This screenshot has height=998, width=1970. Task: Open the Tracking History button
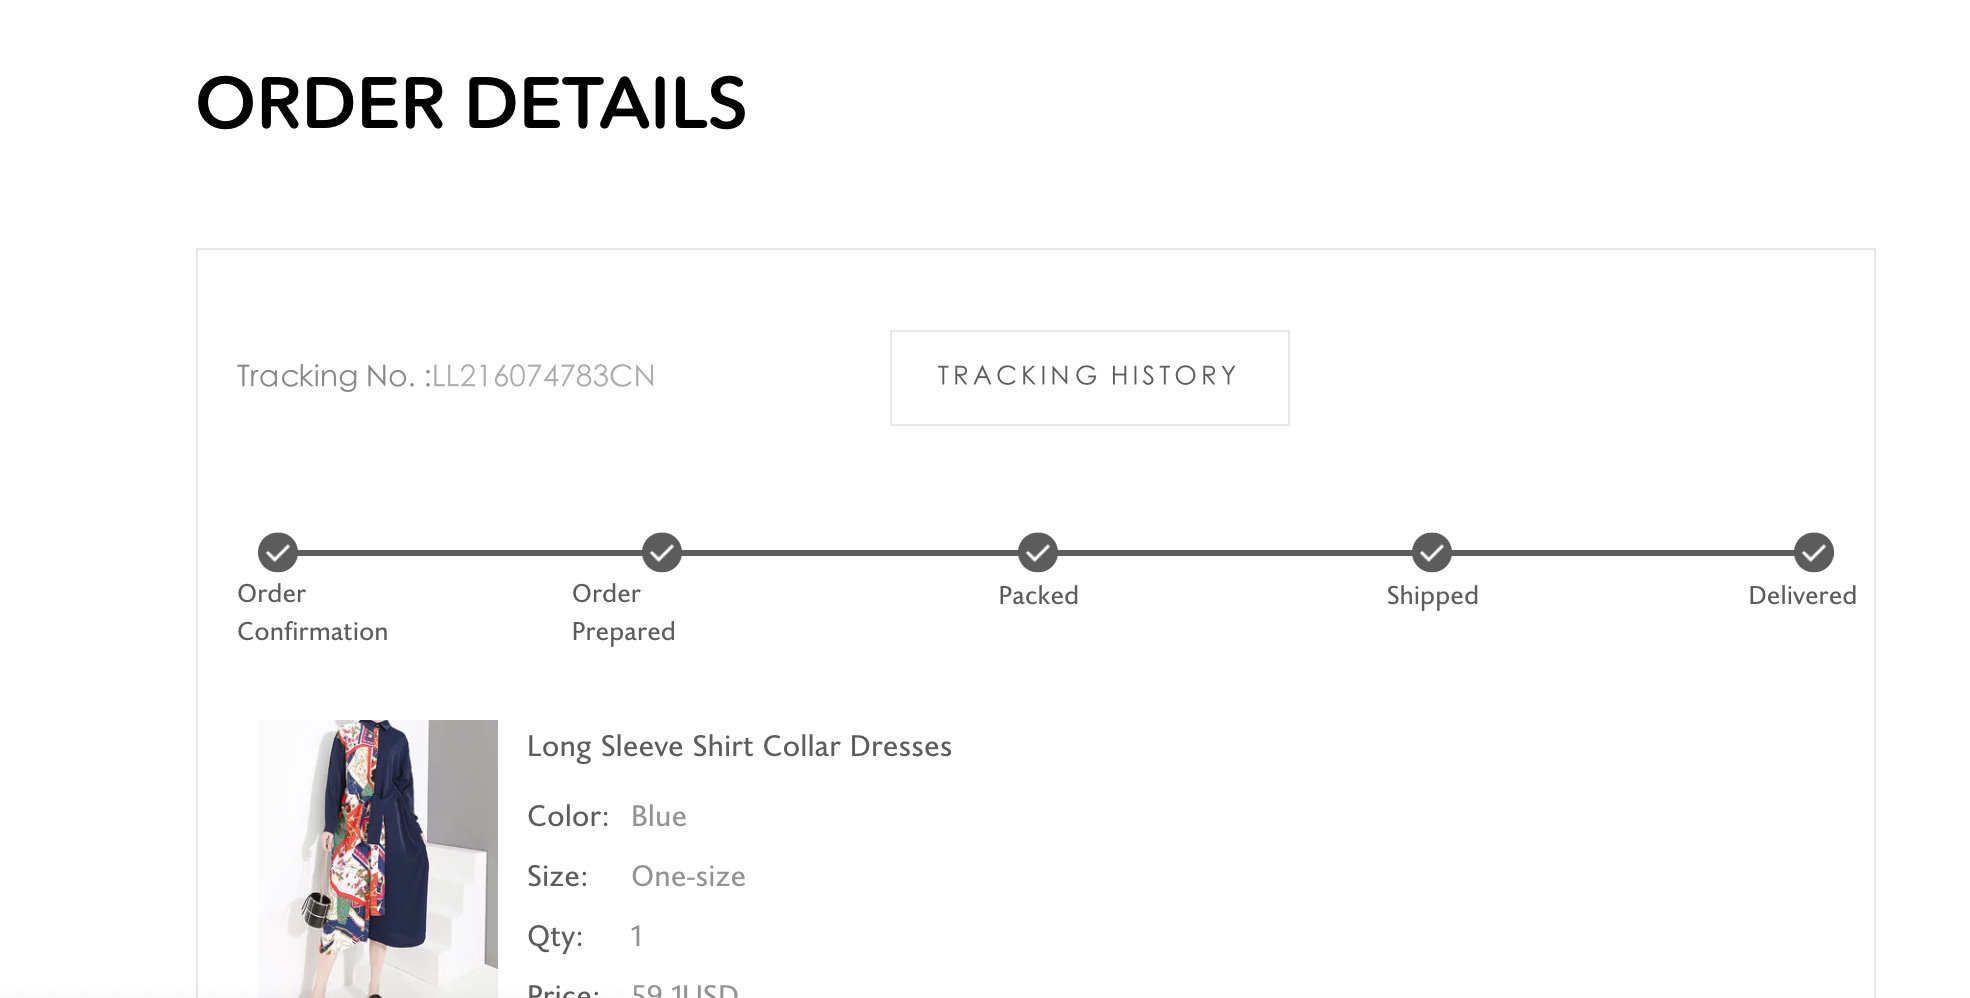[x=1089, y=377]
